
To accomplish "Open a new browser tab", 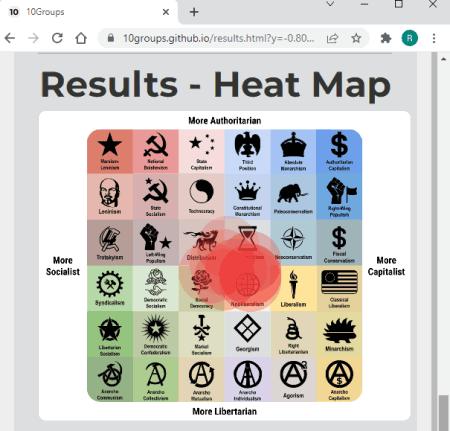I will (x=194, y=12).
